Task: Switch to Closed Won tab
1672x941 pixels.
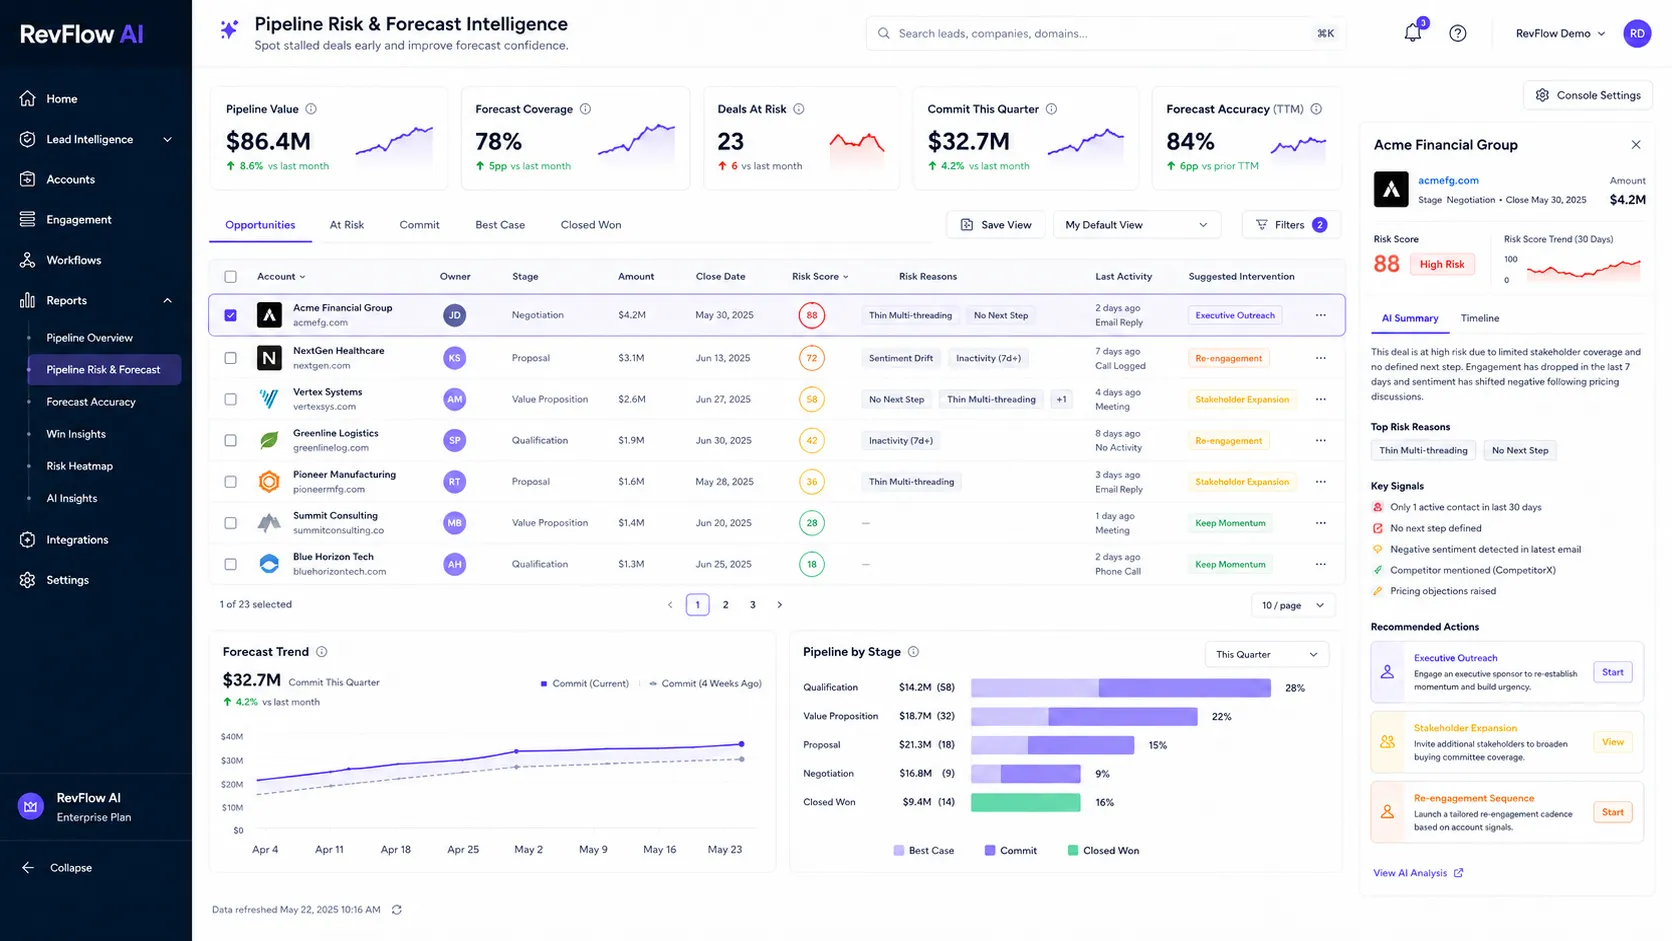Action: 591,225
